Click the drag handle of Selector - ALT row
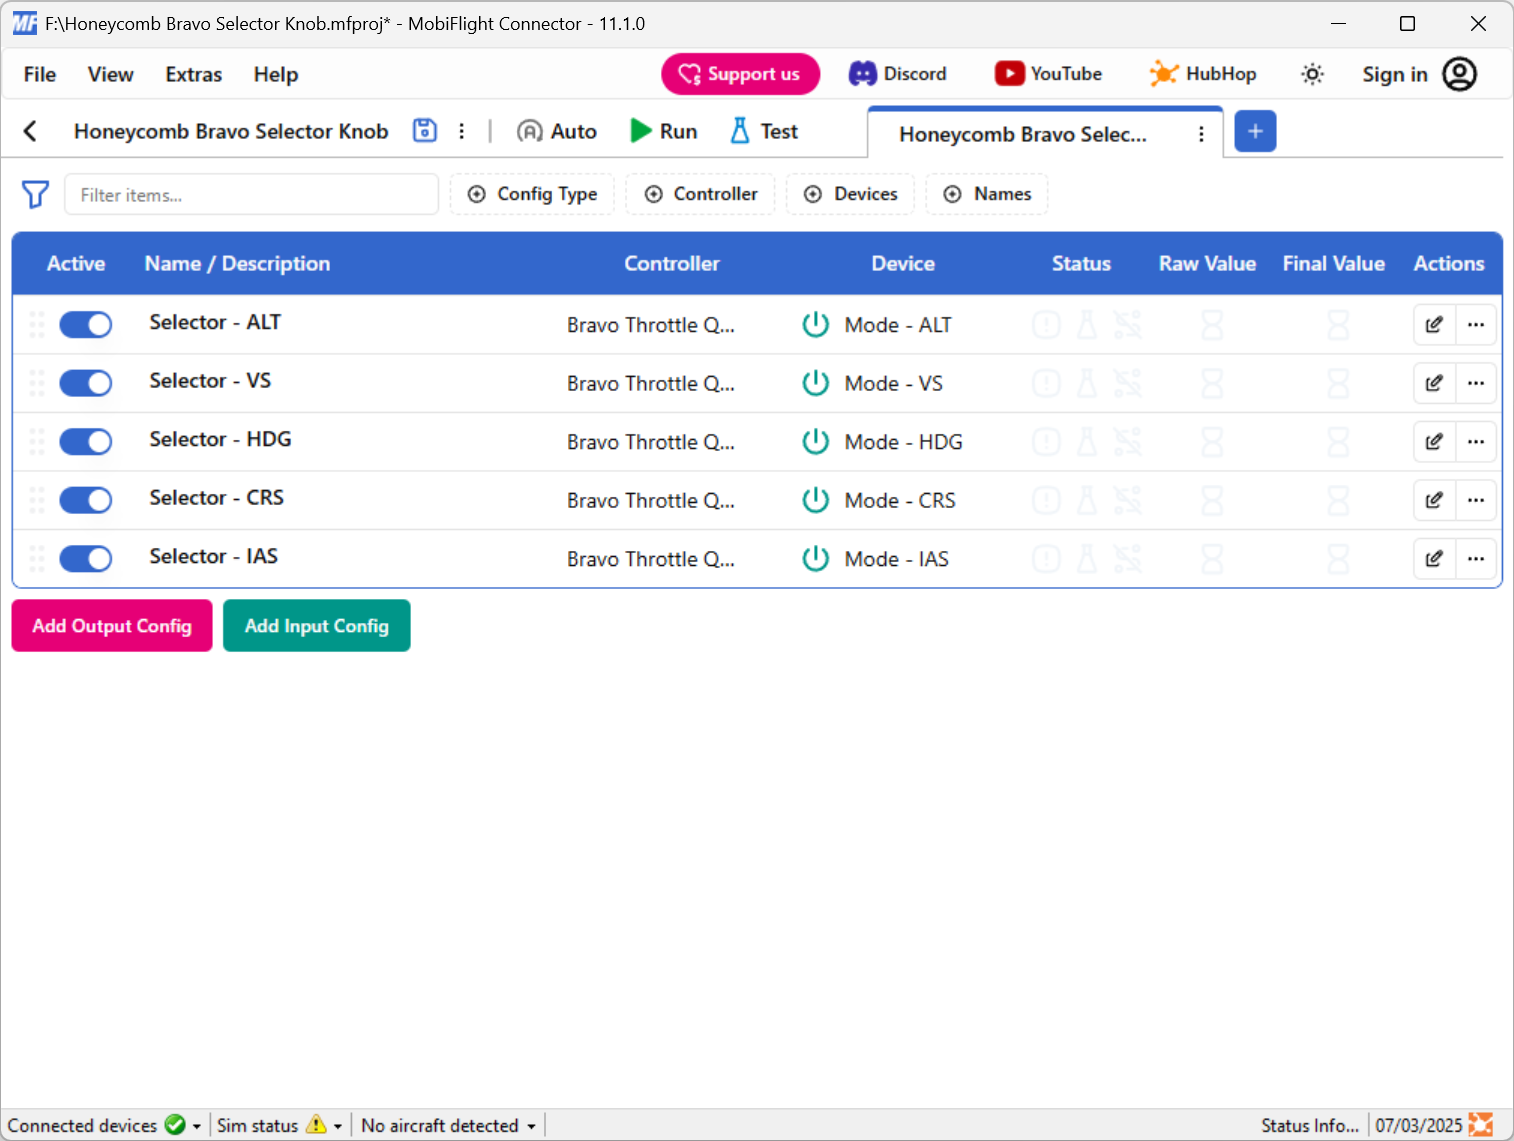1514x1141 pixels. 37,324
